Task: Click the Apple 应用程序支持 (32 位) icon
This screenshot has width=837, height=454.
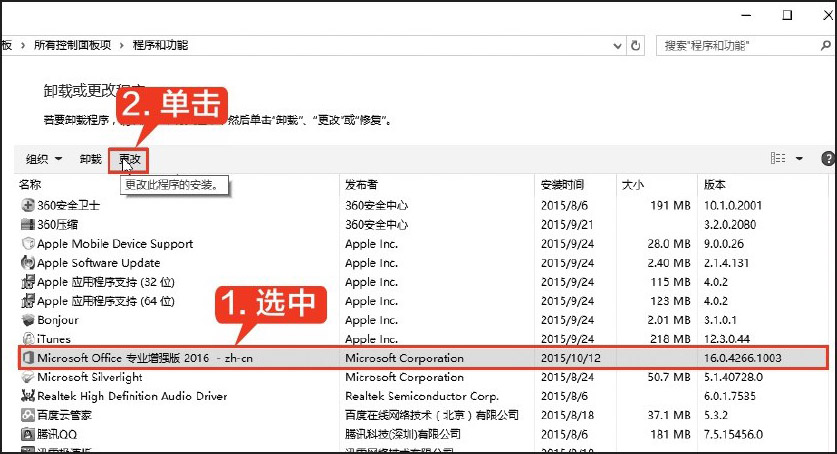Action: point(28,282)
